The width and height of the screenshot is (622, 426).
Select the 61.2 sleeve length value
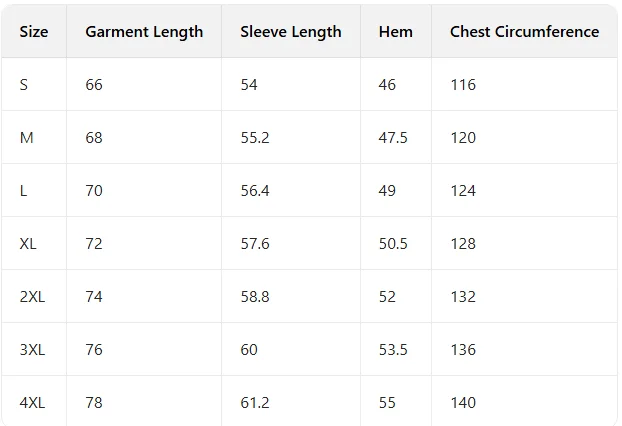[255, 403]
